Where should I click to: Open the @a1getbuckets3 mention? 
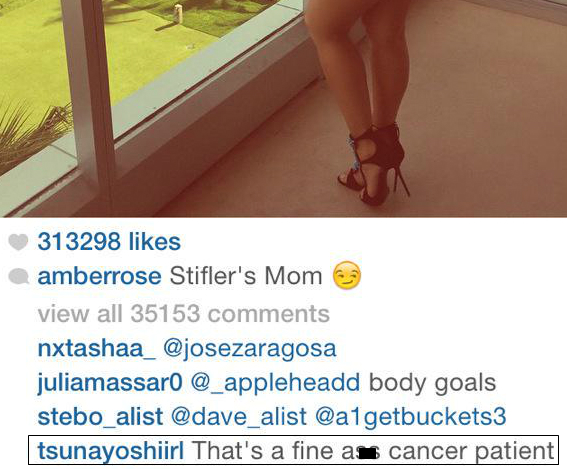410,418
